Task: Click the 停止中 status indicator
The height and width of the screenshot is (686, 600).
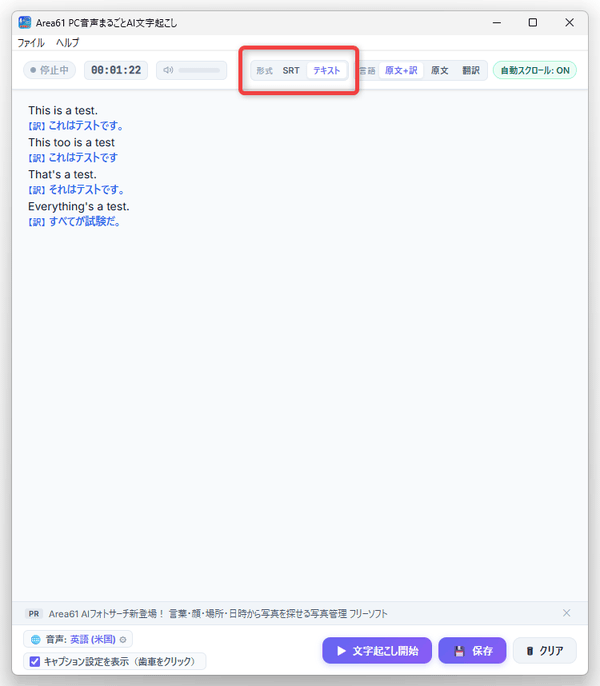Action: click(49, 70)
